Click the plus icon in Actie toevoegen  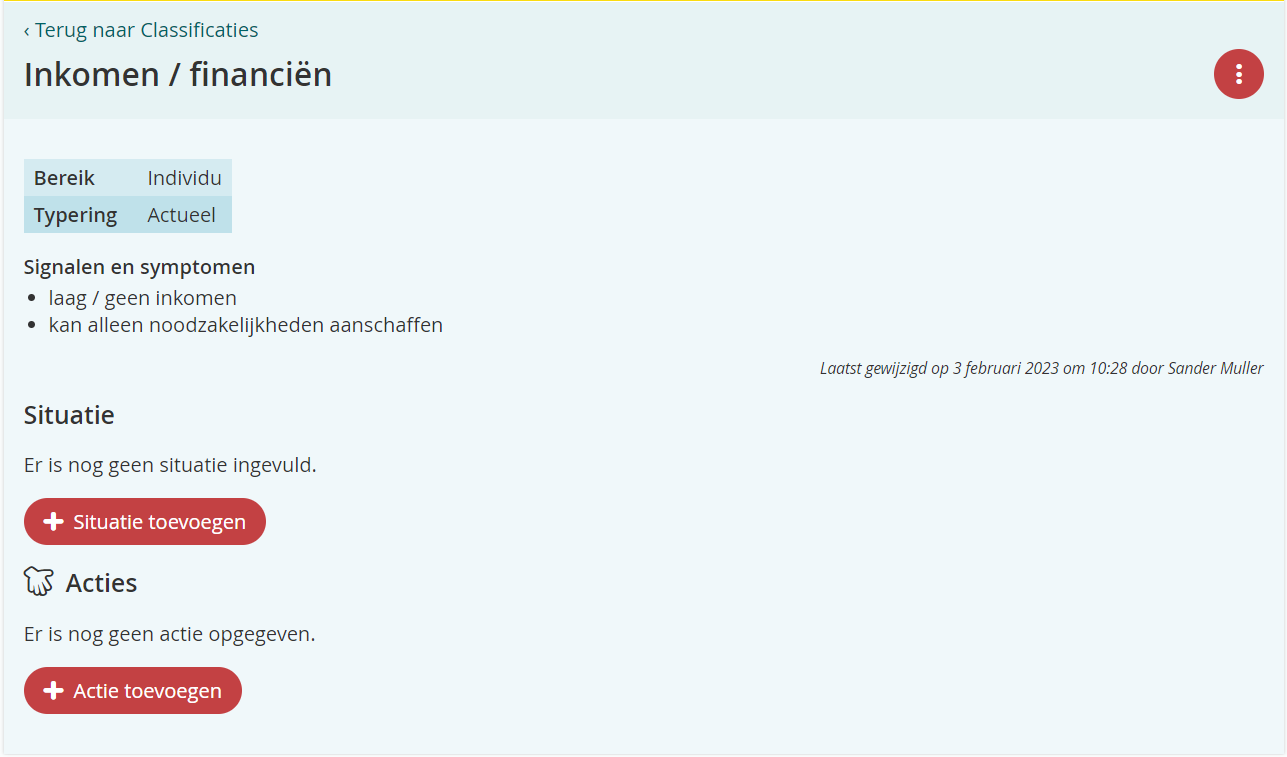tap(54, 691)
